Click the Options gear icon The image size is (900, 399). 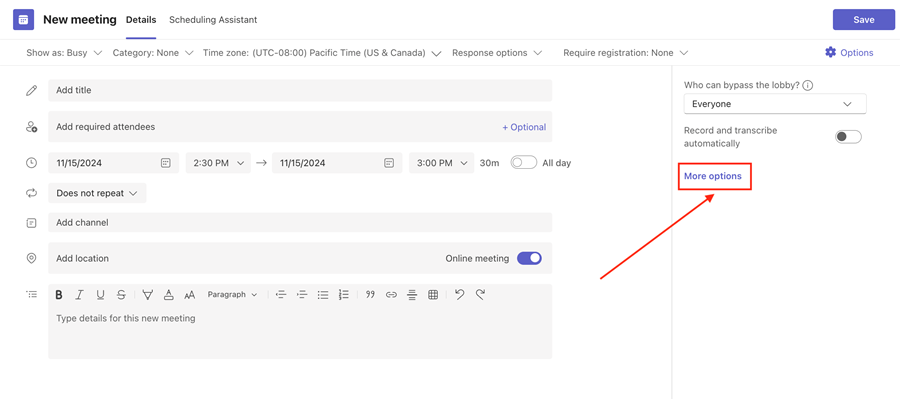(830, 52)
